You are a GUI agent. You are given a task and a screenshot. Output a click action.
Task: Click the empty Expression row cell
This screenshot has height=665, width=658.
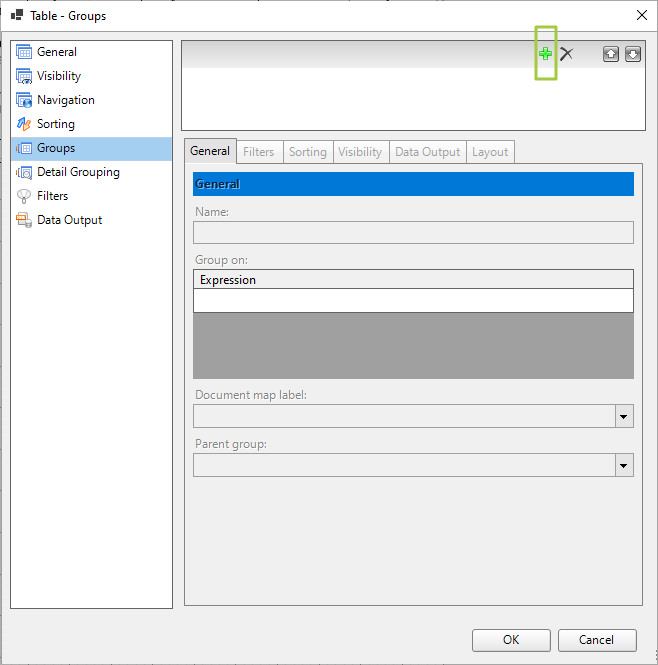click(413, 301)
